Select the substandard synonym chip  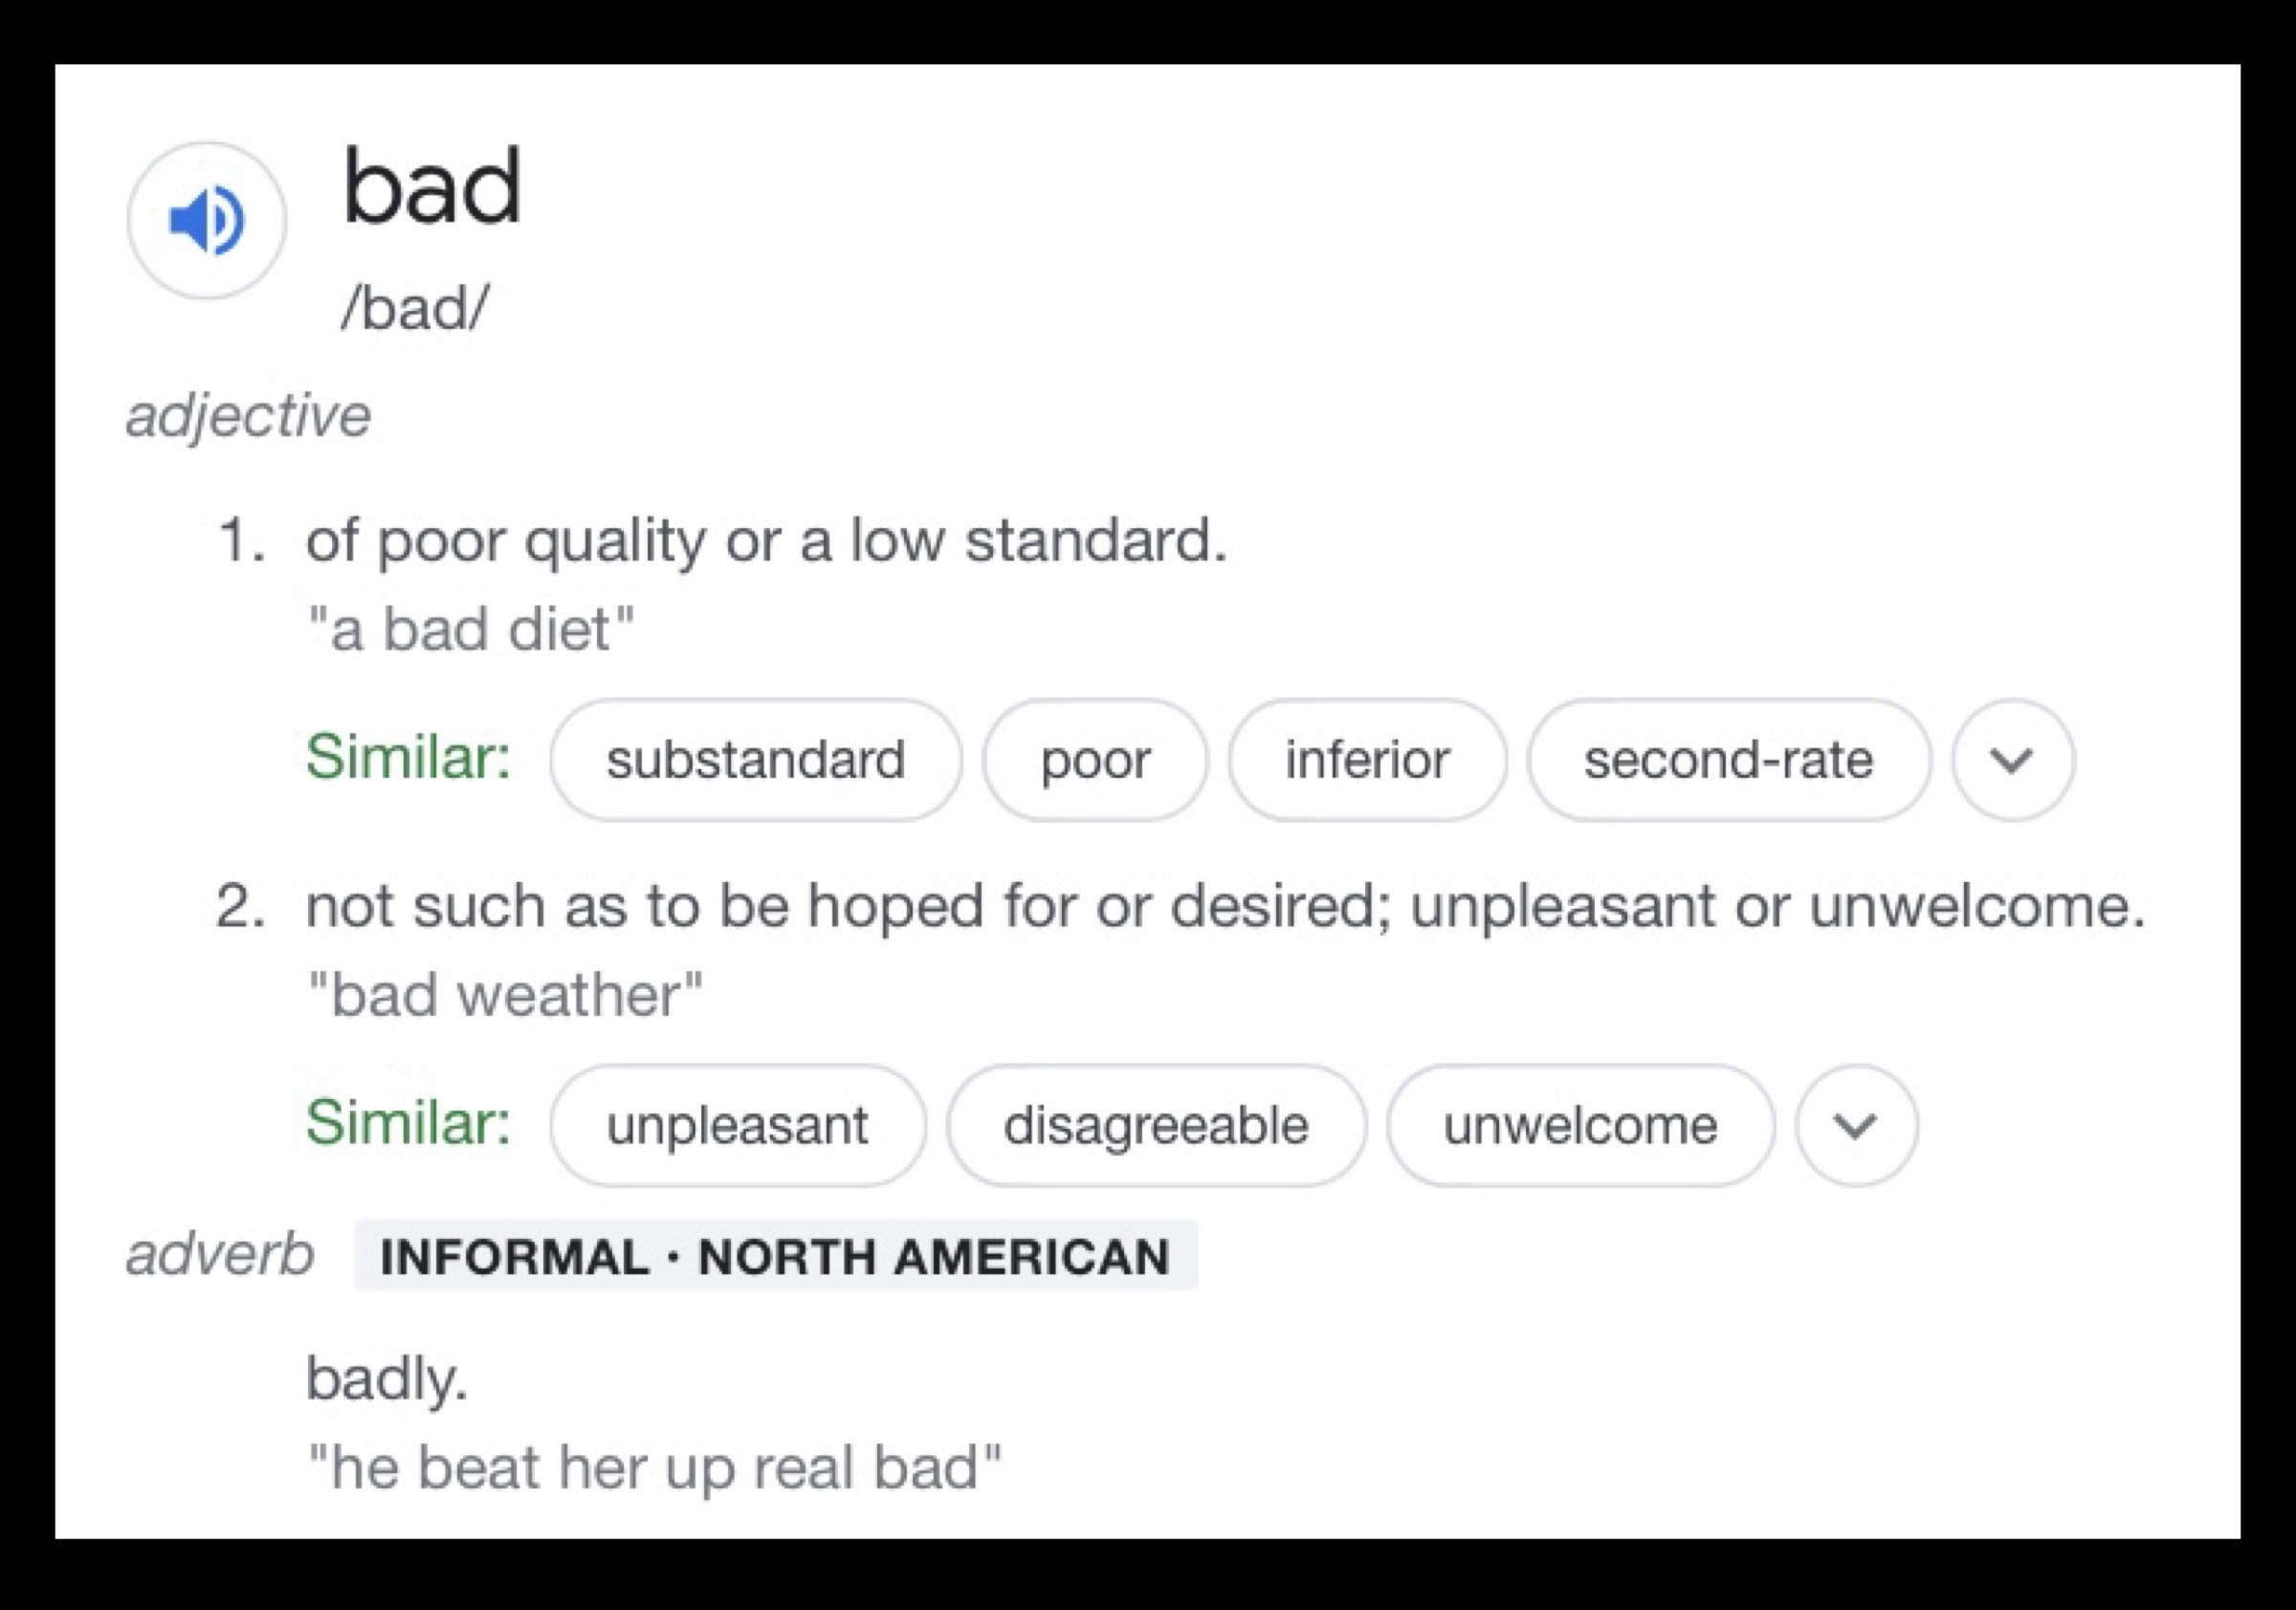(x=755, y=760)
